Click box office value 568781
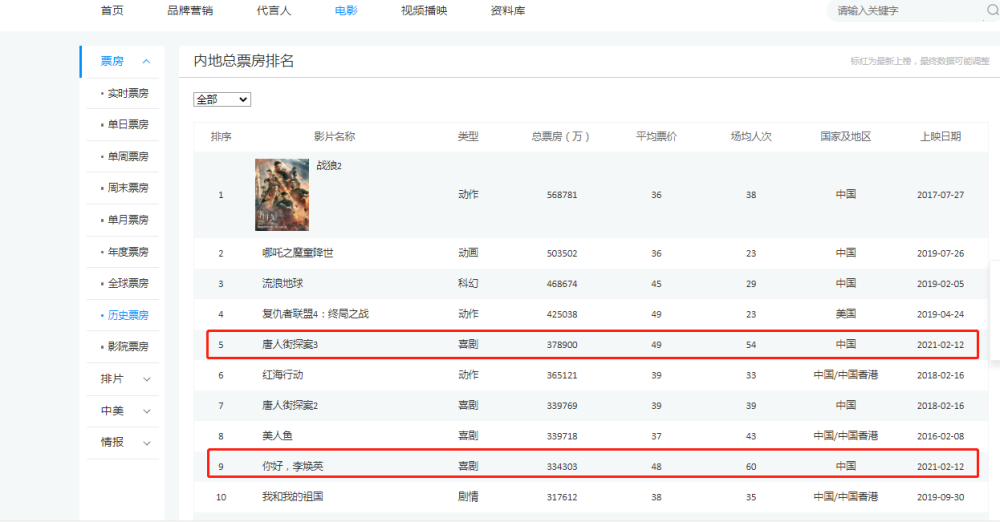 tap(562, 195)
